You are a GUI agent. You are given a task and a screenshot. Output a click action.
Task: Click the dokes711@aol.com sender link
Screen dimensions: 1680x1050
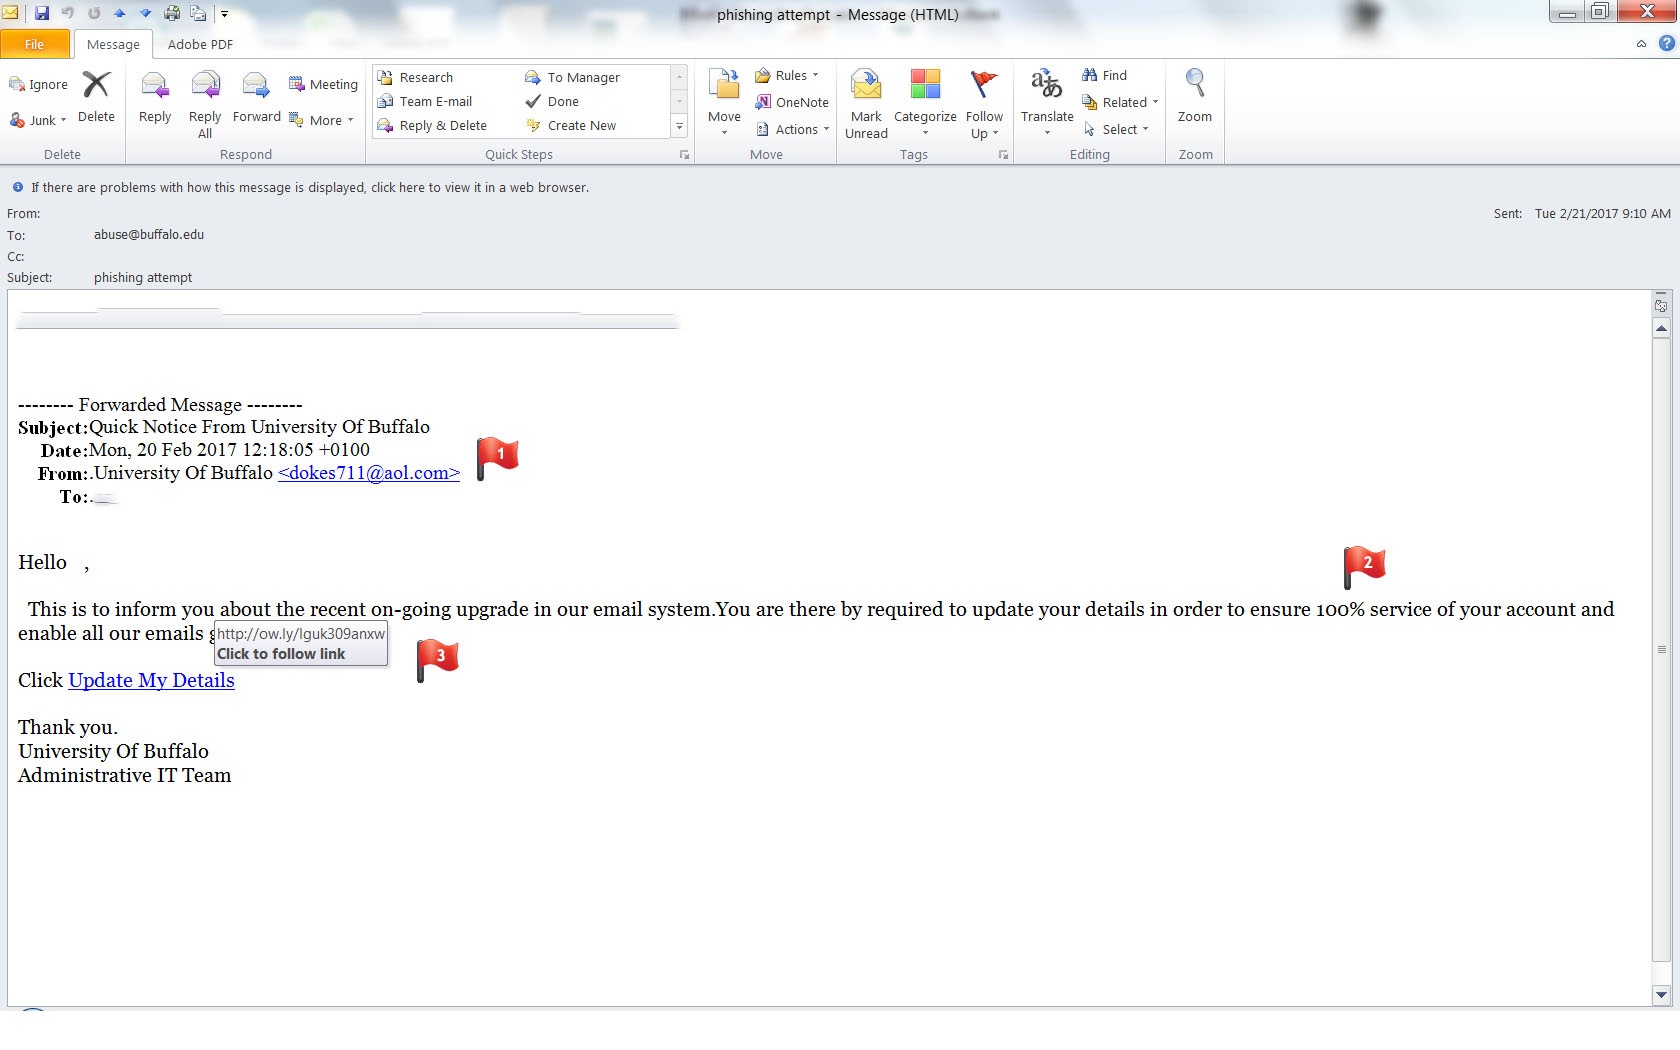(x=369, y=473)
